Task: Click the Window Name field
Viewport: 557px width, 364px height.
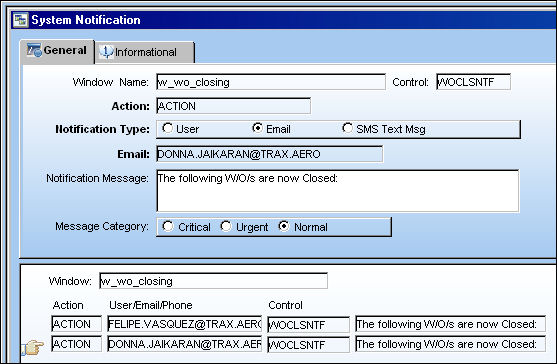Action: coord(271,82)
